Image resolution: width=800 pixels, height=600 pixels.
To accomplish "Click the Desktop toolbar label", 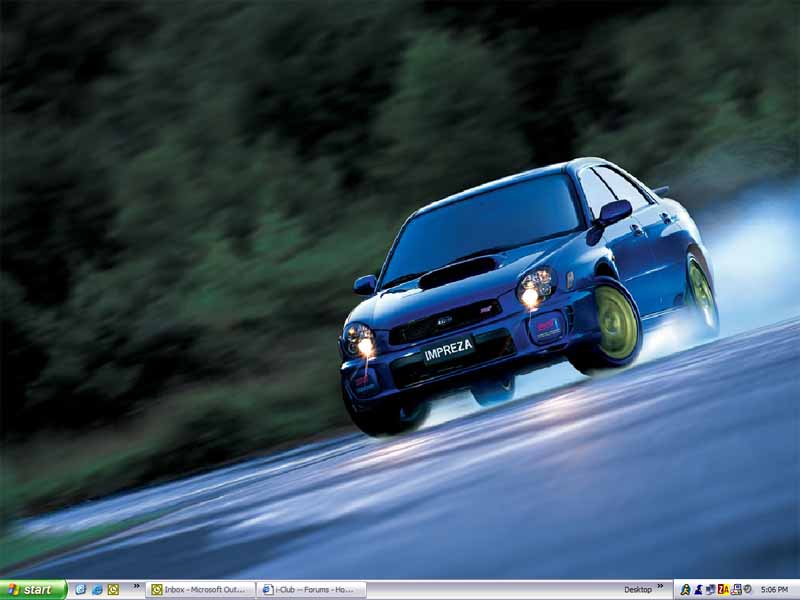I will [638, 590].
